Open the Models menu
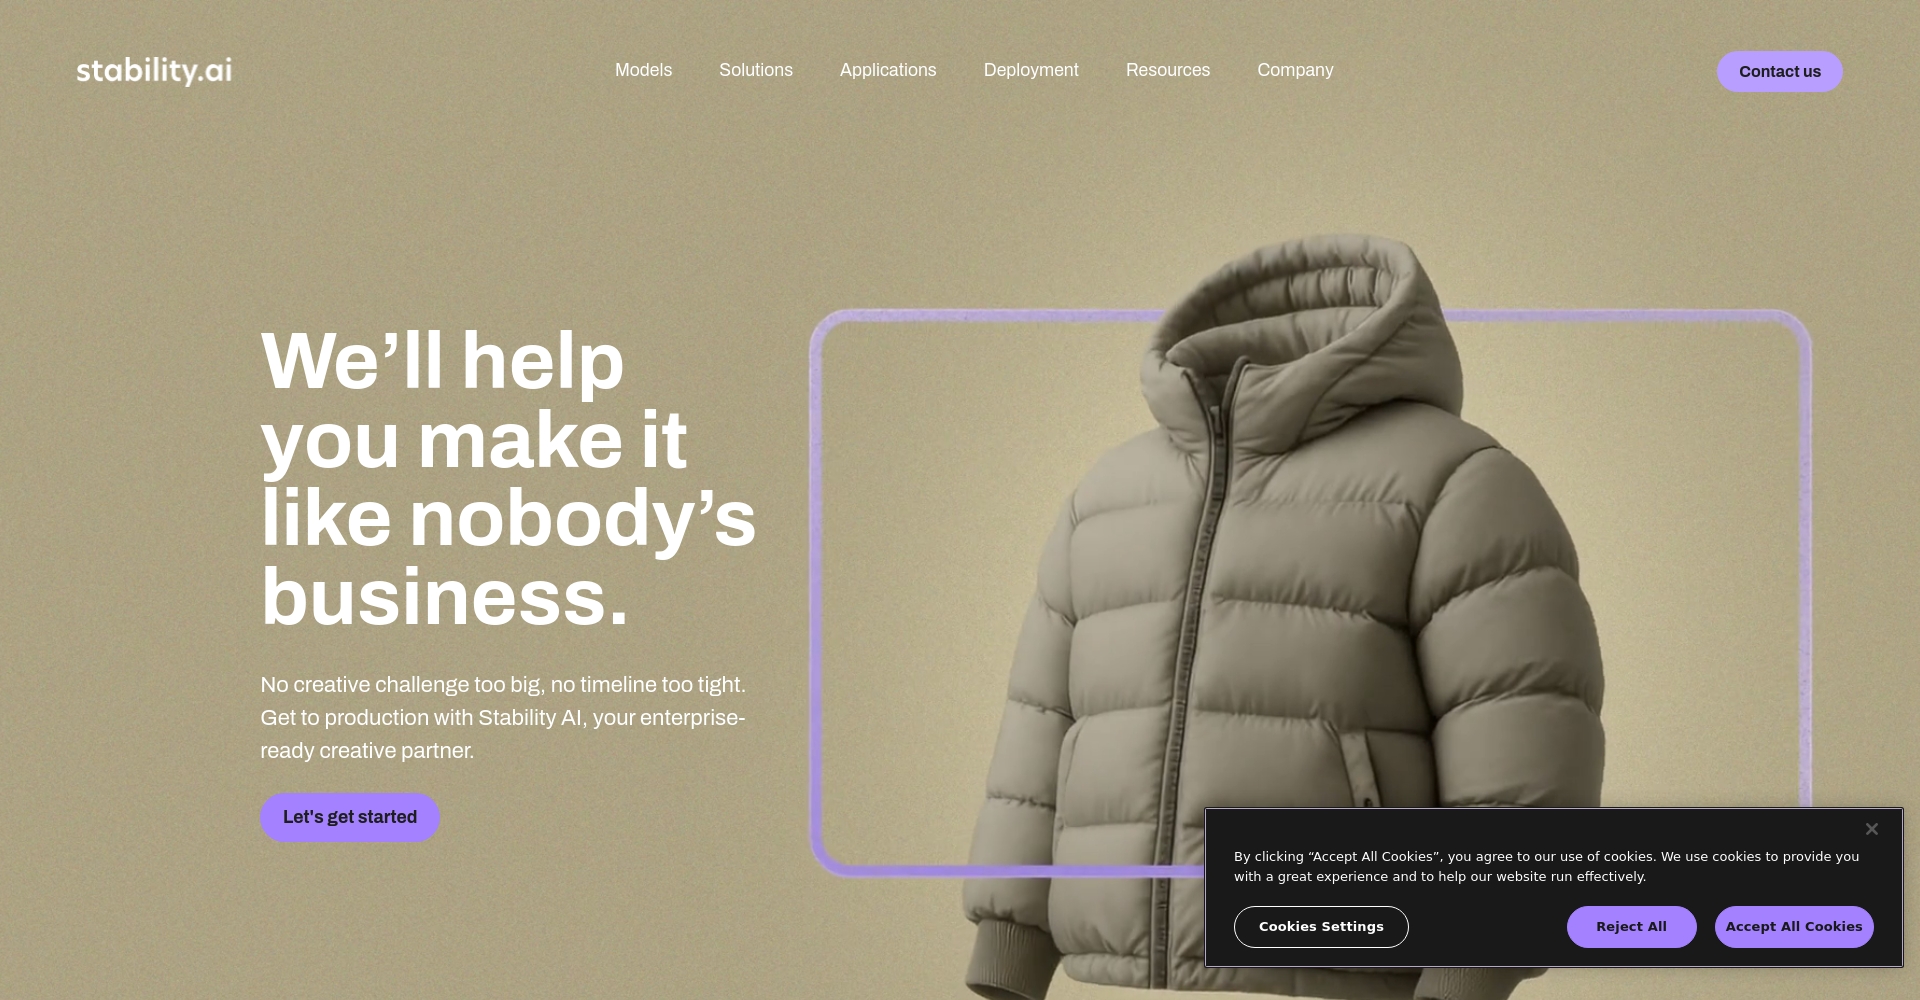This screenshot has width=1920, height=1000. (x=643, y=70)
